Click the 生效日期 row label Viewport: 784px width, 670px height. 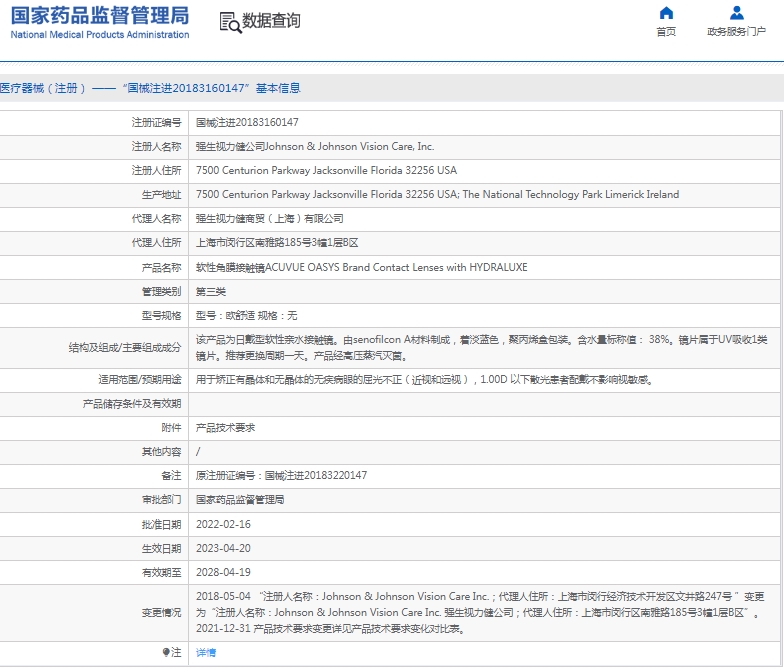point(162,548)
